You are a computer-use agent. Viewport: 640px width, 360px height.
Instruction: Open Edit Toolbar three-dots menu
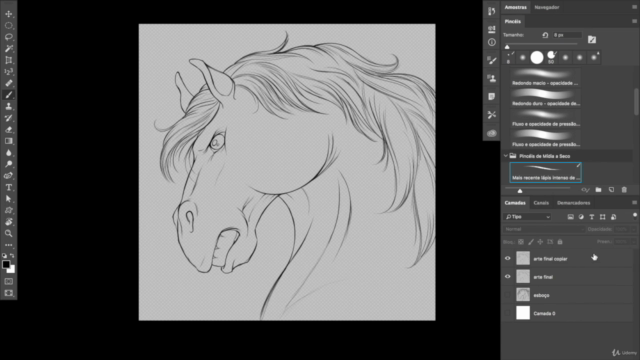click(9, 245)
